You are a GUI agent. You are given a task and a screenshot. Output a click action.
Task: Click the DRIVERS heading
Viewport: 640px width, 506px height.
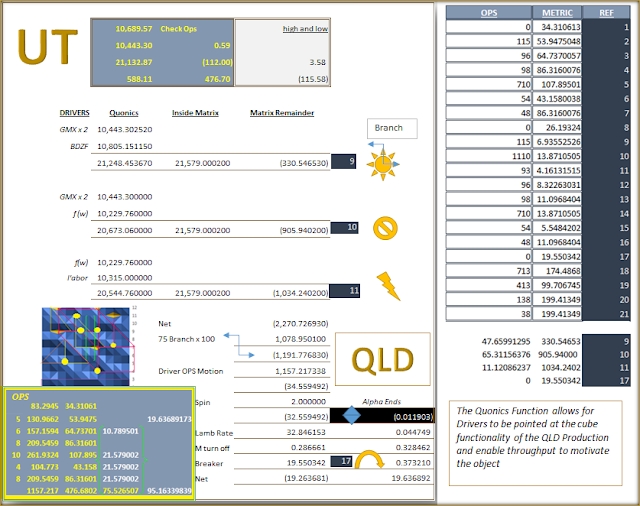[x=74, y=113]
